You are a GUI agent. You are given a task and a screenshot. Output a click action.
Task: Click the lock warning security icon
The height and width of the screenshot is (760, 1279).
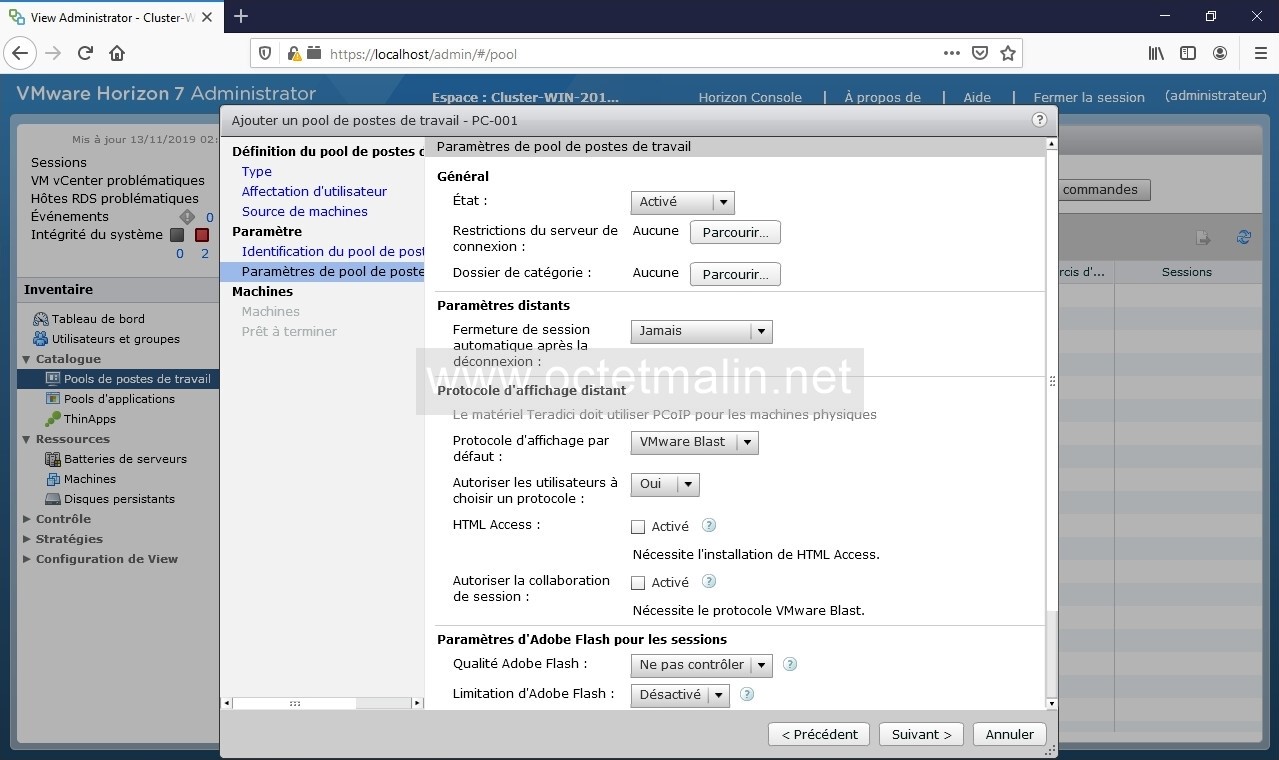[x=294, y=54]
